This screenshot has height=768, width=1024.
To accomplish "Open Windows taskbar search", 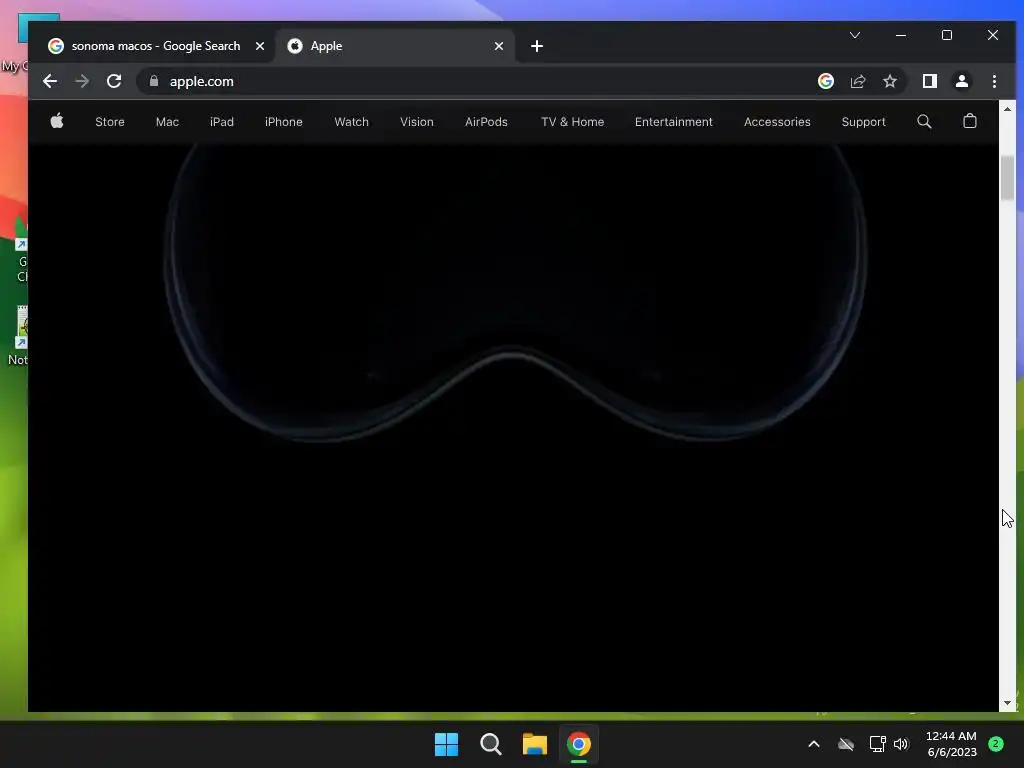I will (x=490, y=744).
